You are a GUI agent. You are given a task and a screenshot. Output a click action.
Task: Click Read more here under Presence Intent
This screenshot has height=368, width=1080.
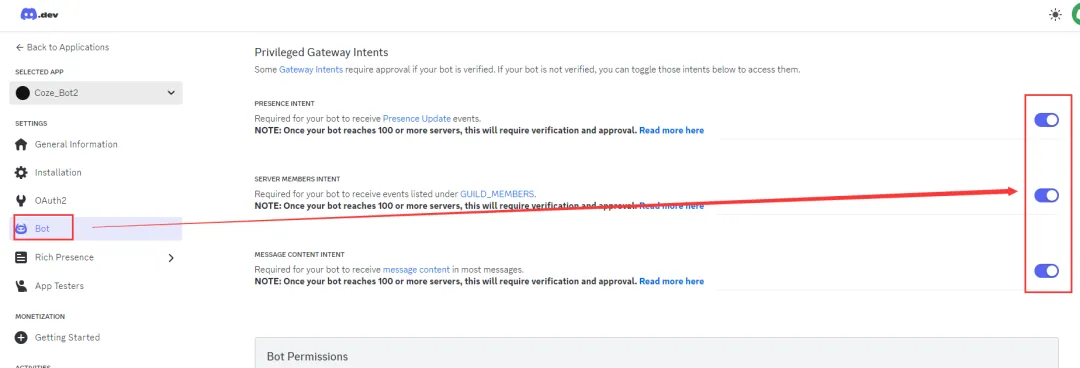click(672, 130)
